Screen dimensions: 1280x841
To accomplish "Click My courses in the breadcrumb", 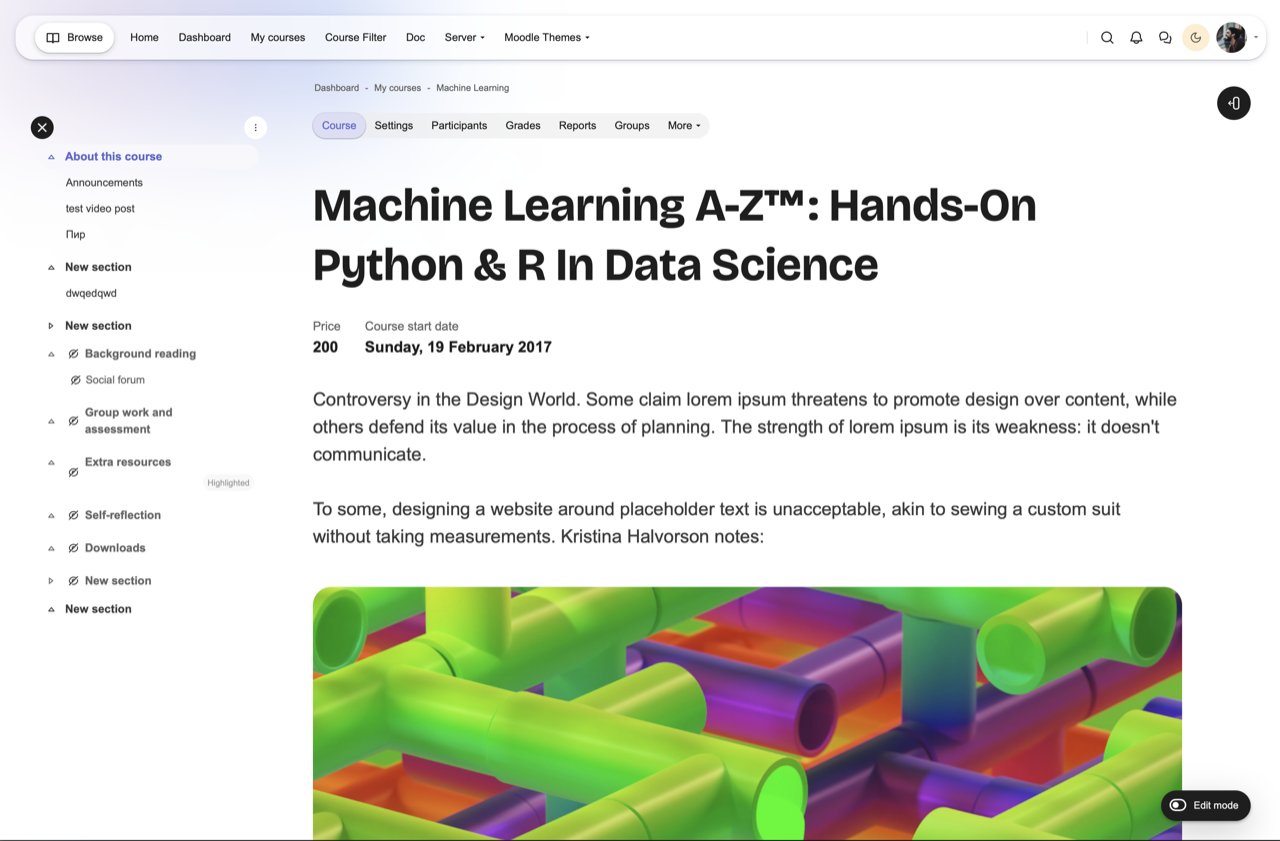I will click(x=397, y=88).
